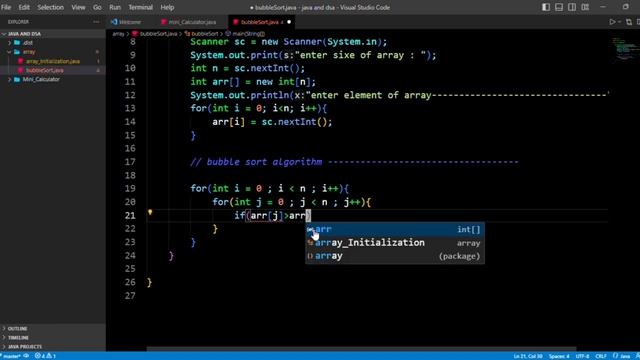
Task: Click the lightbulb quick fix icon
Action: [x=150, y=212]
